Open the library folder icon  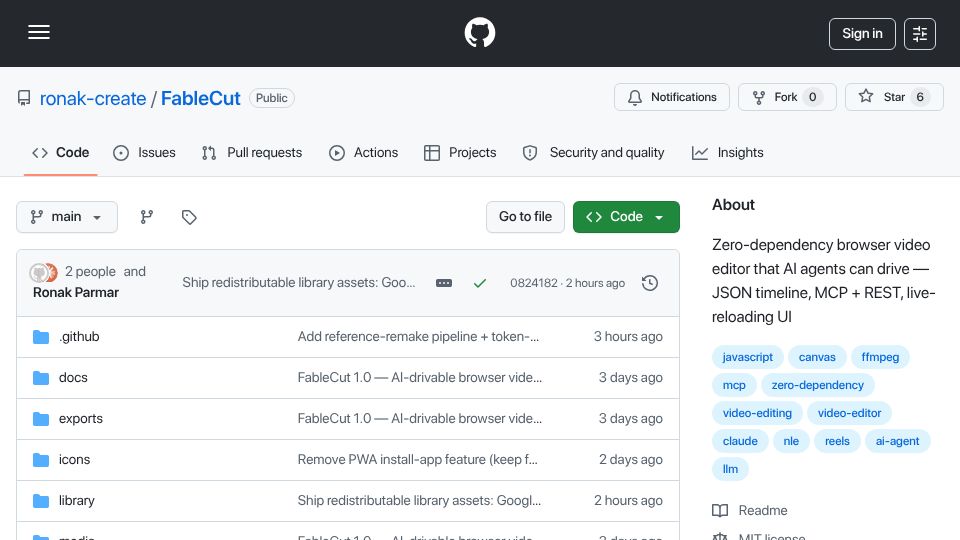pos(41,501)
